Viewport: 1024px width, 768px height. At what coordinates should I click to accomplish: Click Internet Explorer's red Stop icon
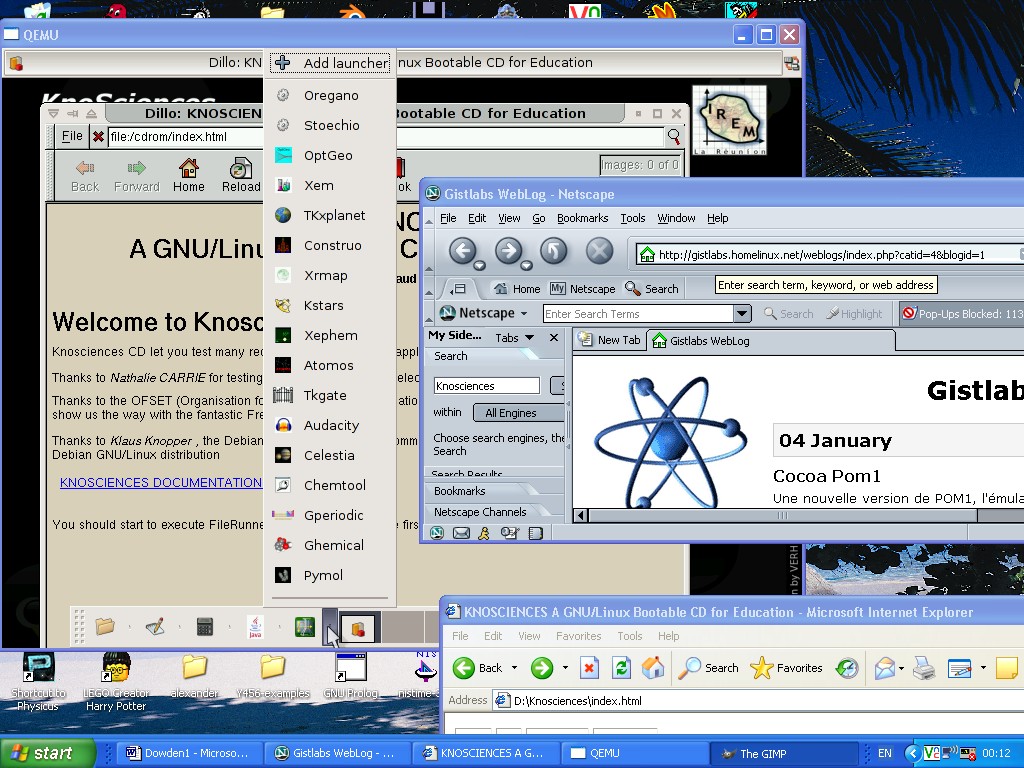589,668
